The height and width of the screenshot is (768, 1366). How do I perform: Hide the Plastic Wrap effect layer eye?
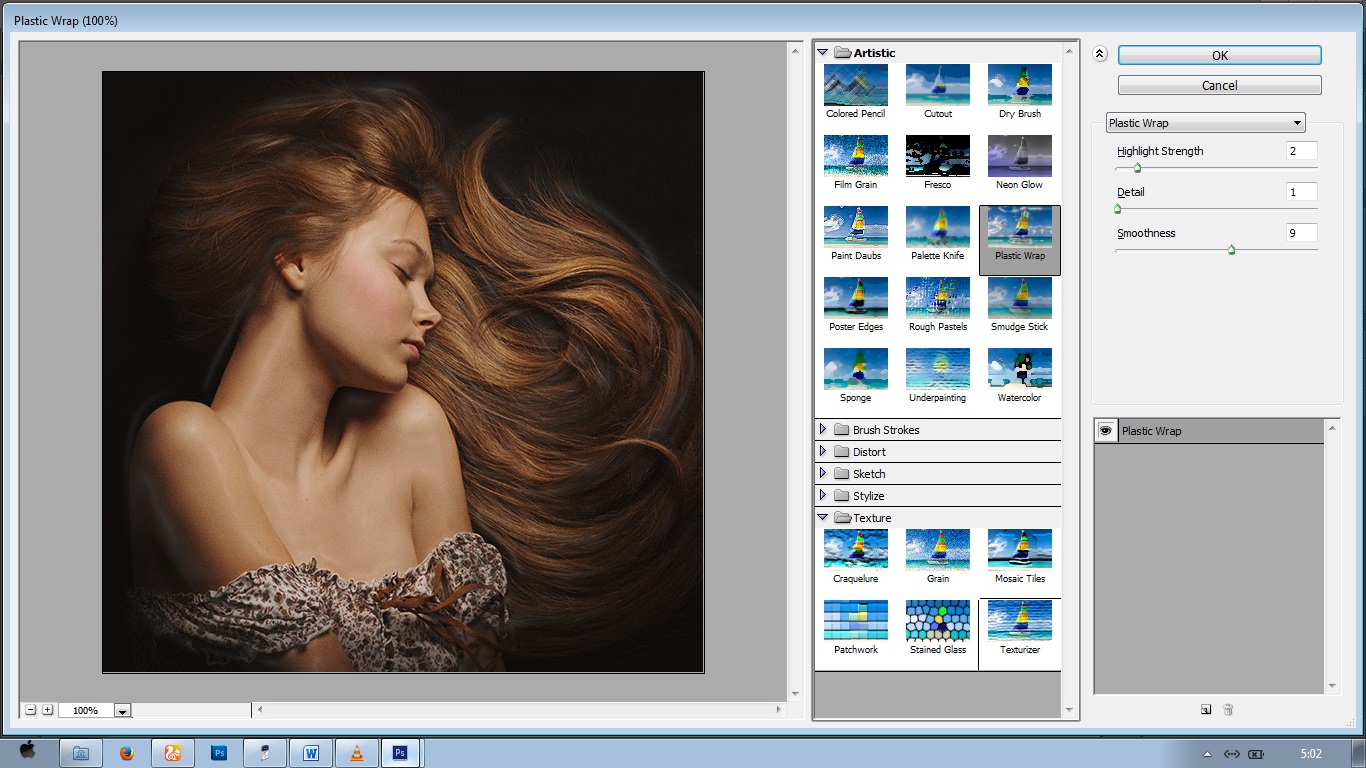point(1106,431)
